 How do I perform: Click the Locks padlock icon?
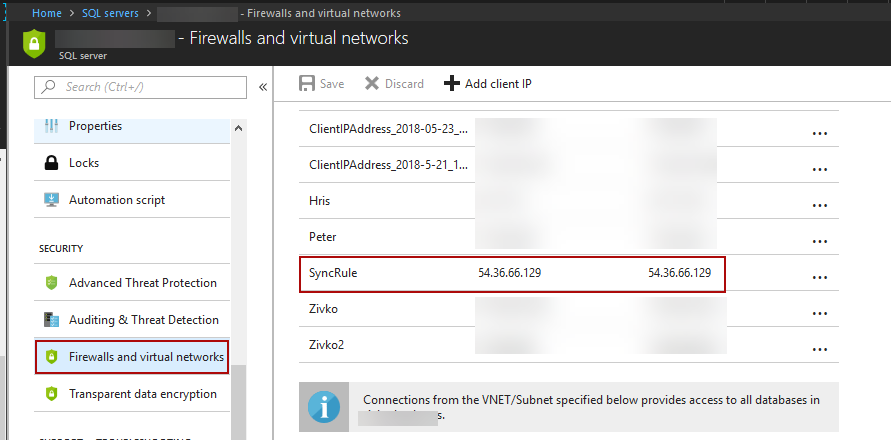pyautogui.click(x=51, y=163)
